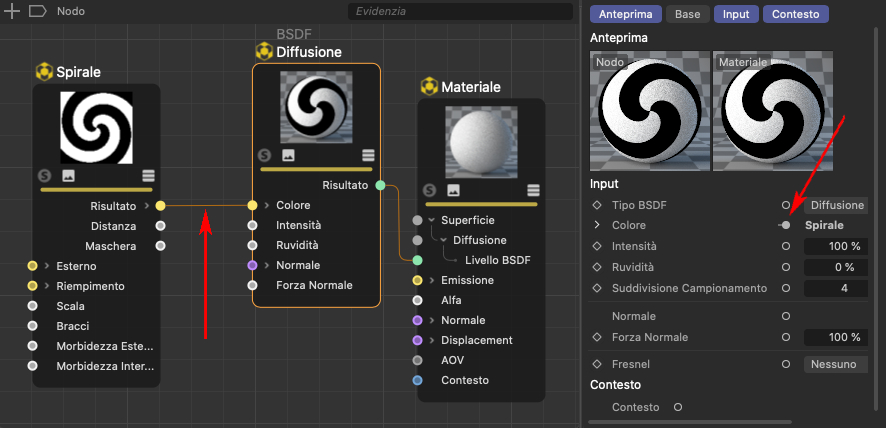Open the hamburger menu on Diffusione node
This screenshot has width=886, height=428.
click(x=368, y=155)
